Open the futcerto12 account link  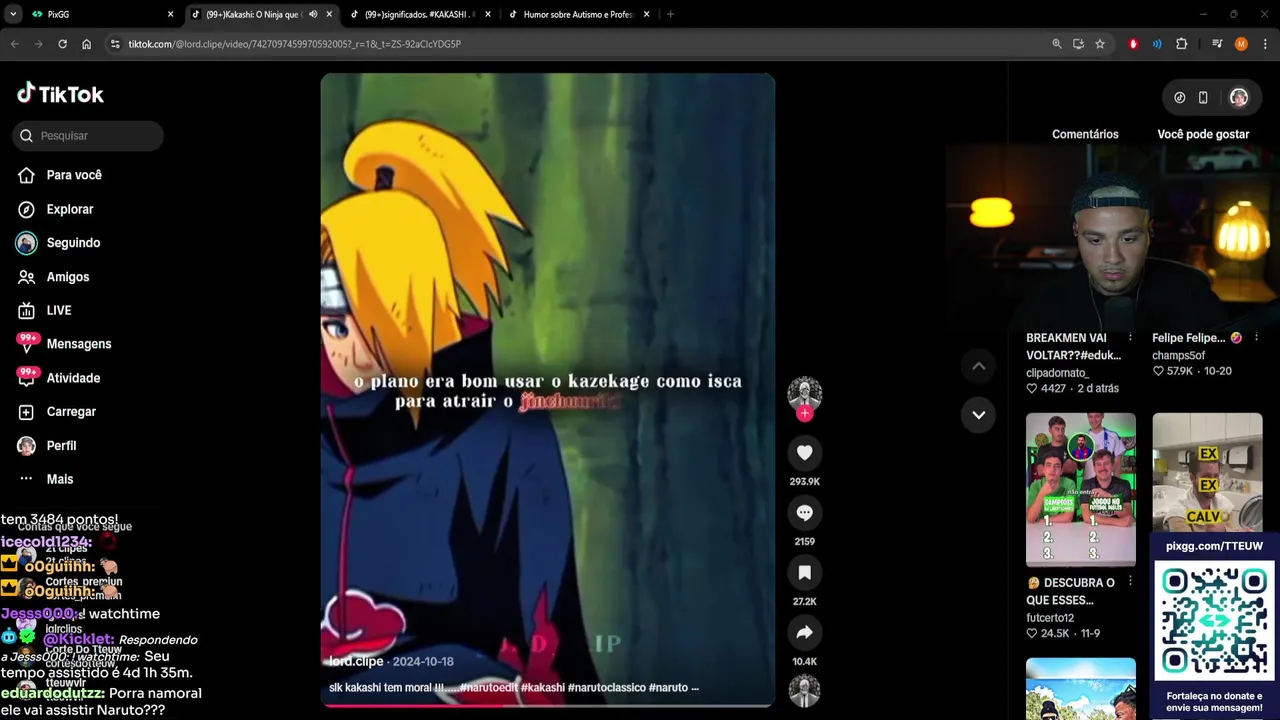click(x=1049, y=618)
